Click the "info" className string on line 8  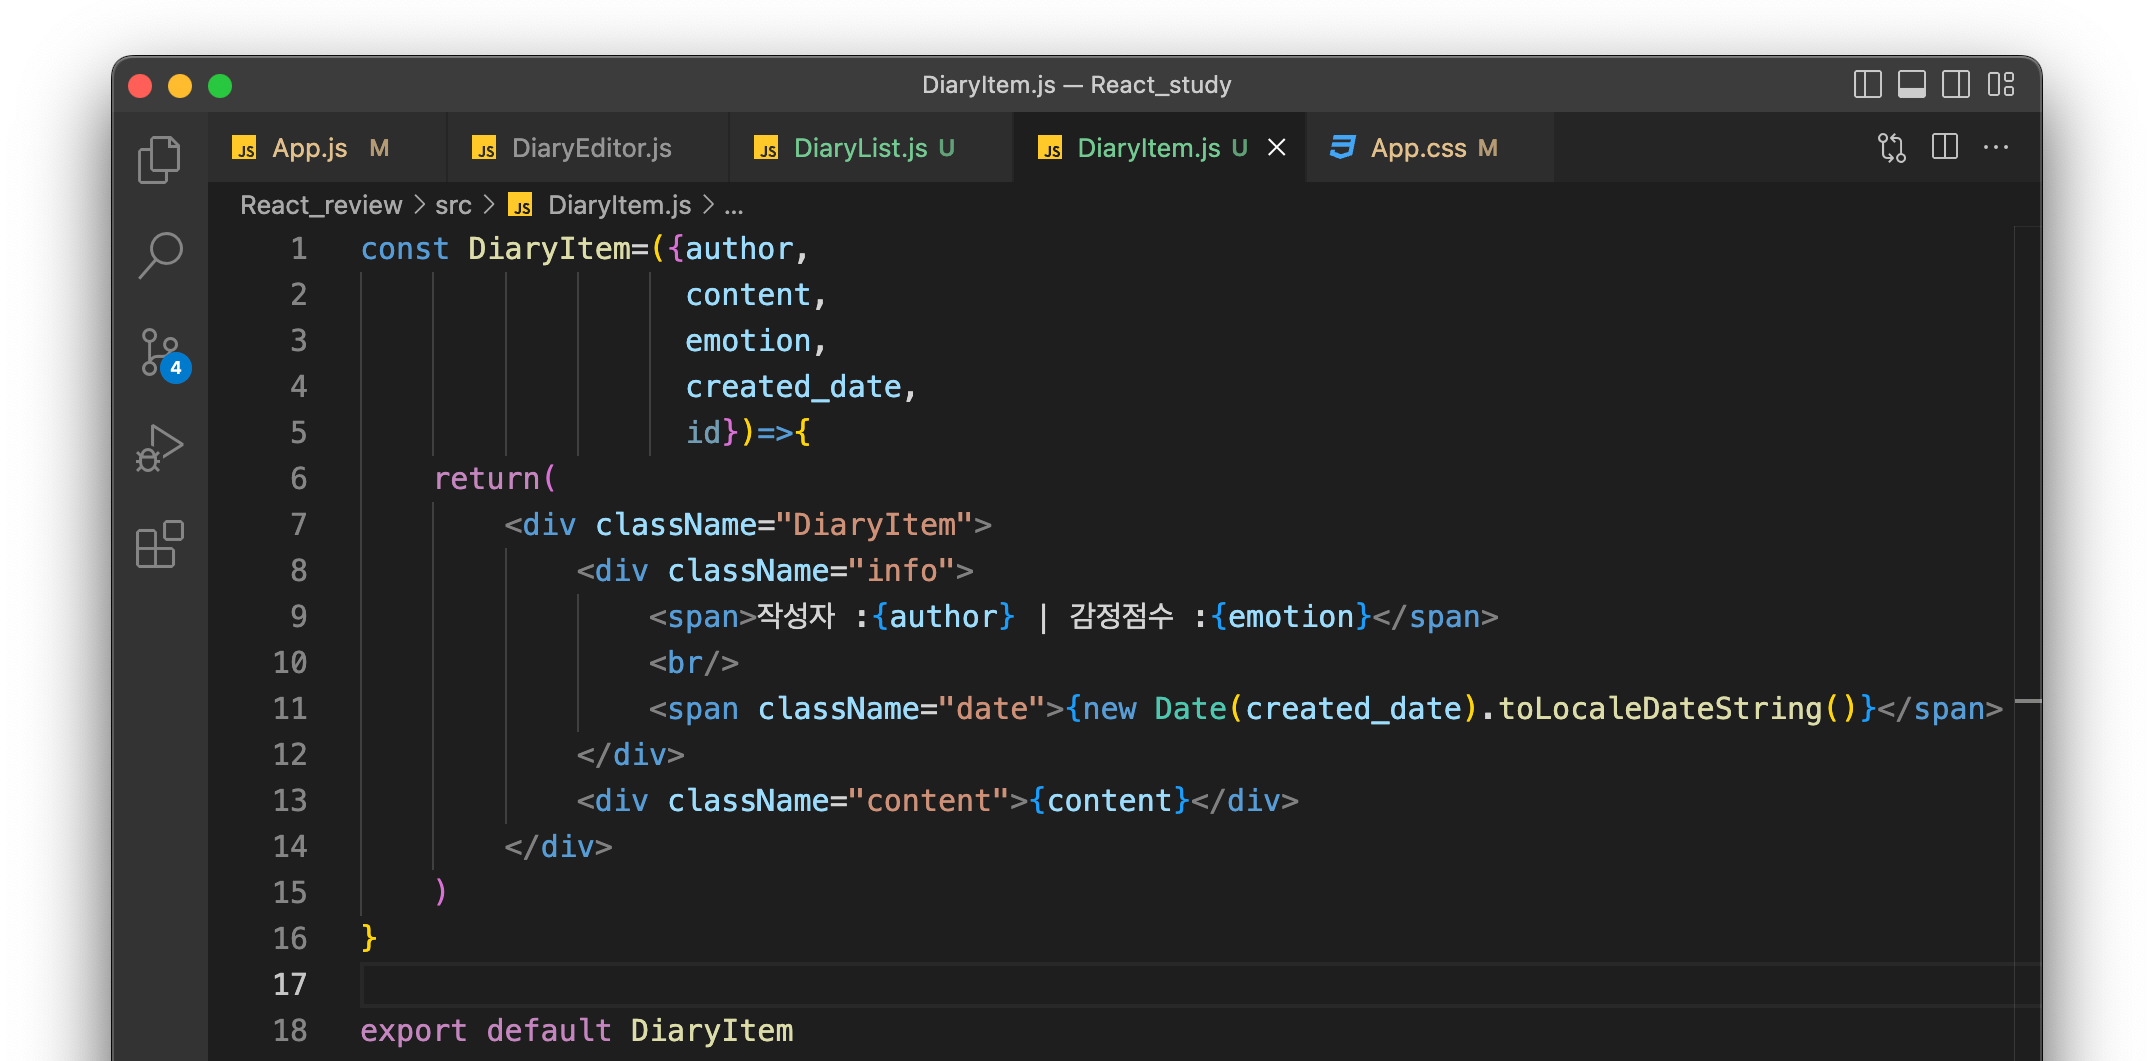coord(901,571)
